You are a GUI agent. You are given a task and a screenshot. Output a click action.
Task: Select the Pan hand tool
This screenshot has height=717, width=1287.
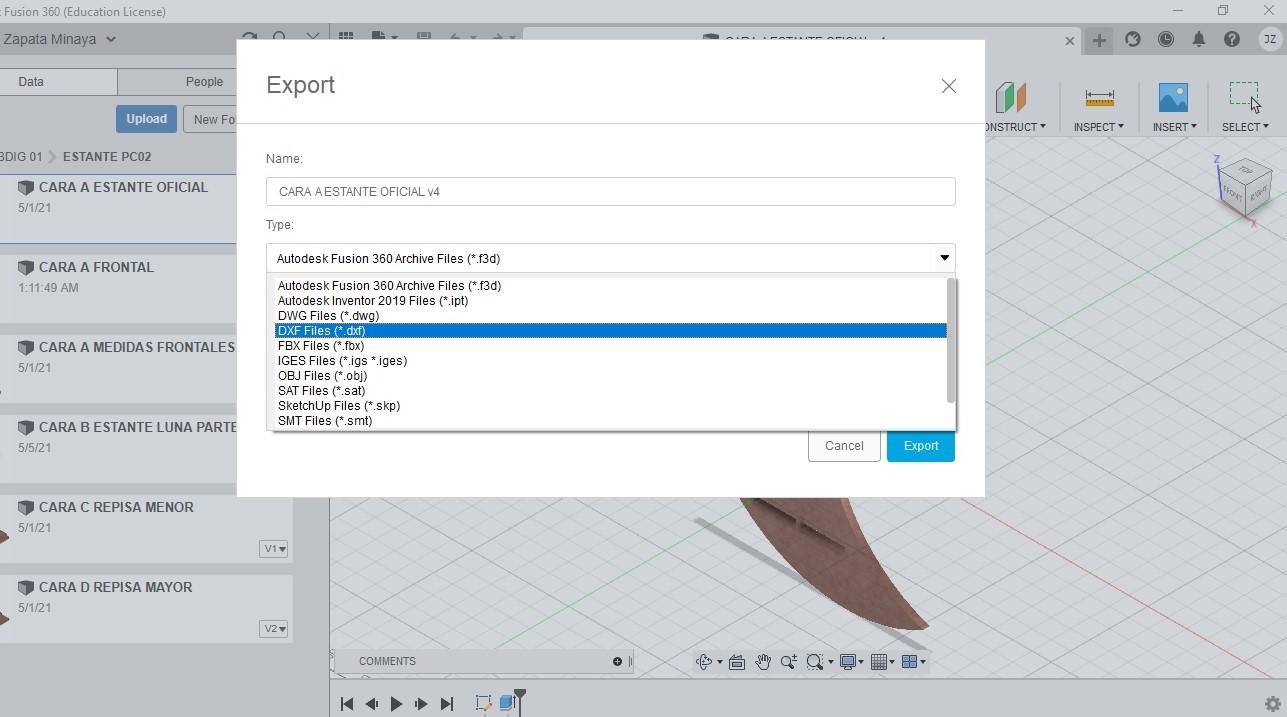[x=763, y=662]
